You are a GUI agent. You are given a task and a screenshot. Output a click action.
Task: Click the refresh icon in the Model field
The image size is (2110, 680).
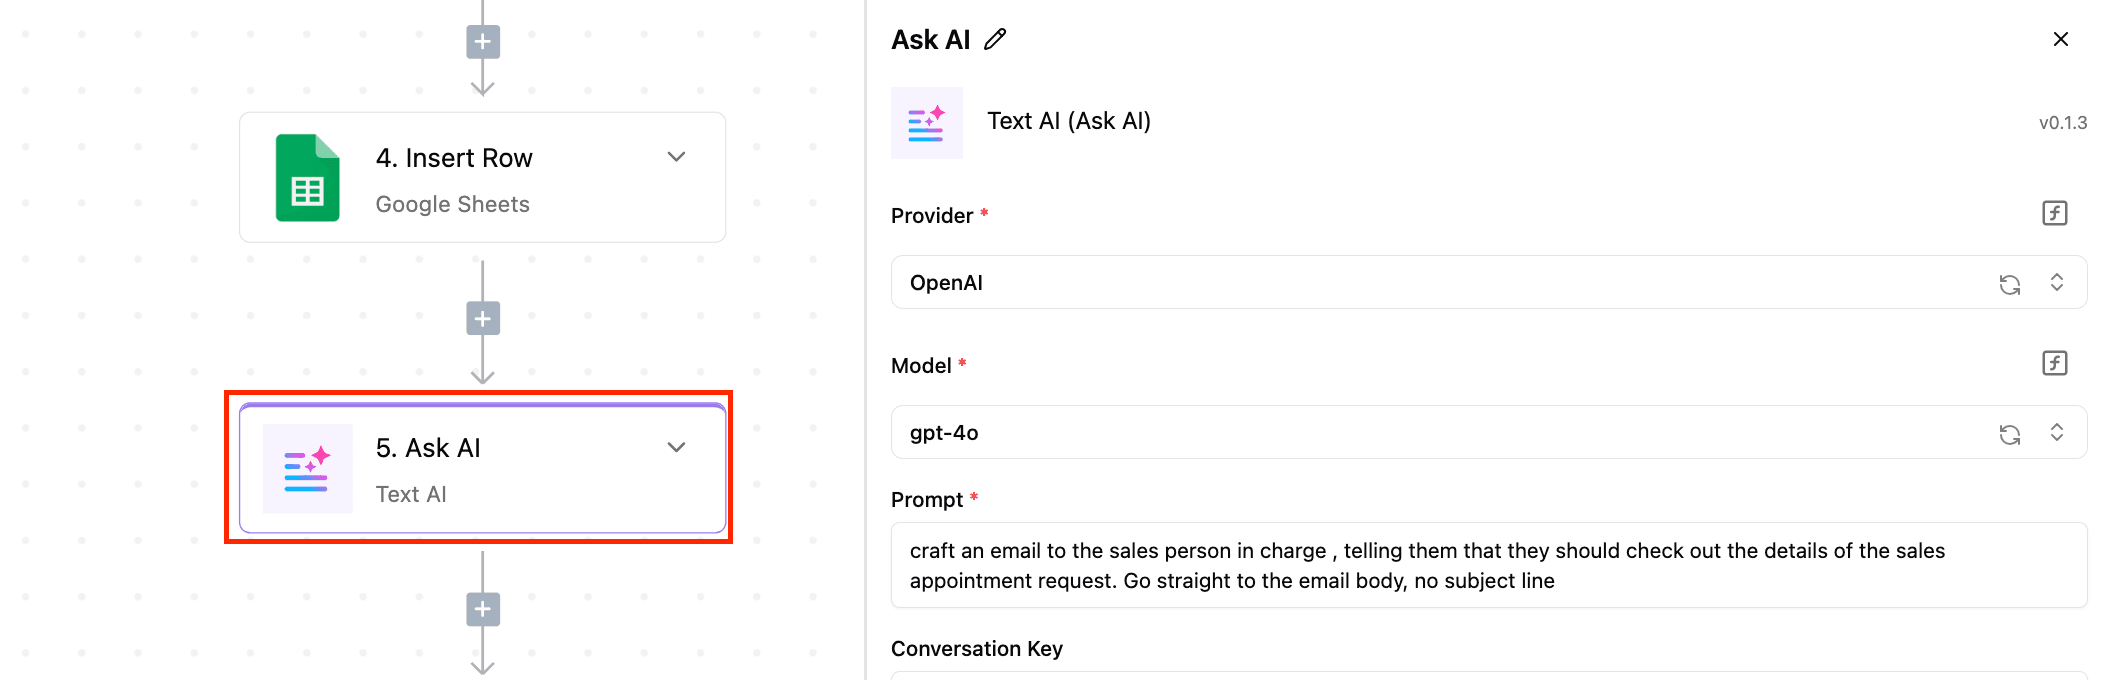pyautogui.click(x=2009, y=434)
